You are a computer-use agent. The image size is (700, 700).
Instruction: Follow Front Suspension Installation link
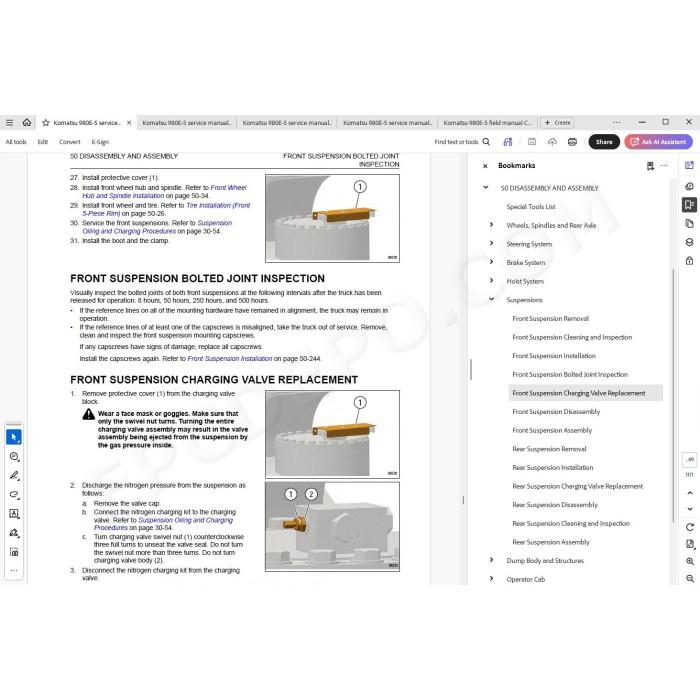coord(229,358)
